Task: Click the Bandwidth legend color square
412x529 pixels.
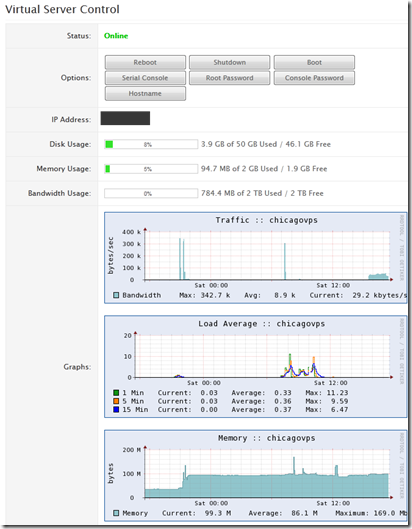Action: click(x=116, y=295)
